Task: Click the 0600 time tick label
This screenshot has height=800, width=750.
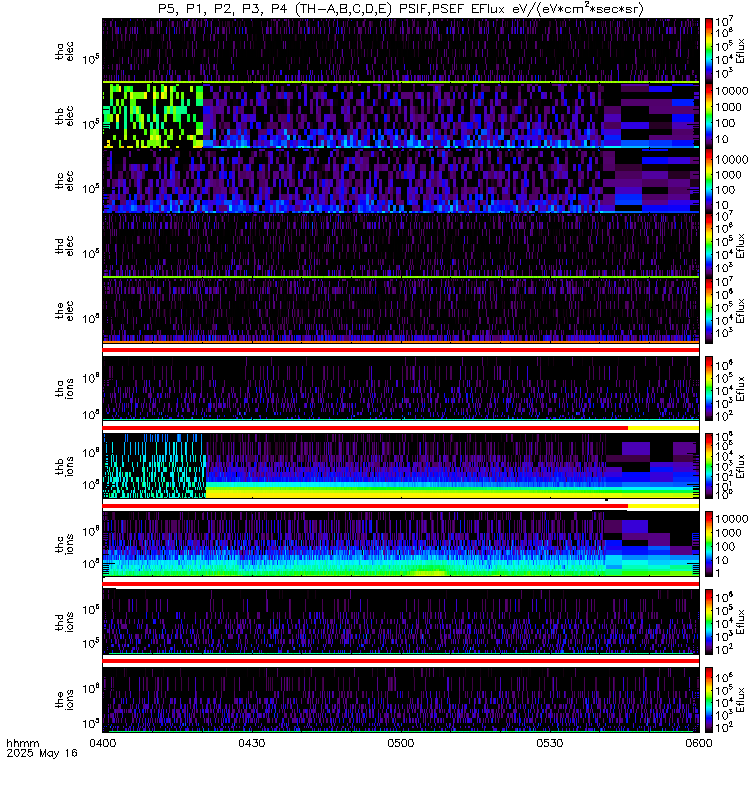Action: (x=698, y=743)
